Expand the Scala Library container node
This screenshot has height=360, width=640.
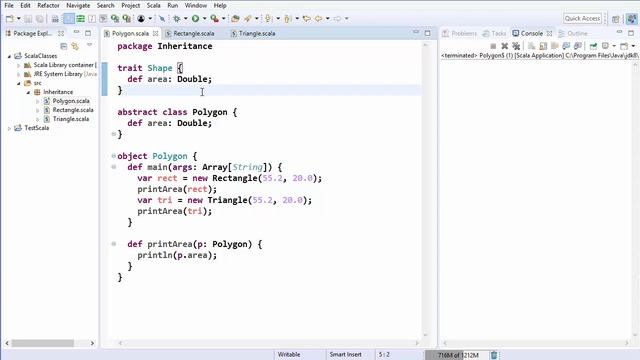point(18,65)
